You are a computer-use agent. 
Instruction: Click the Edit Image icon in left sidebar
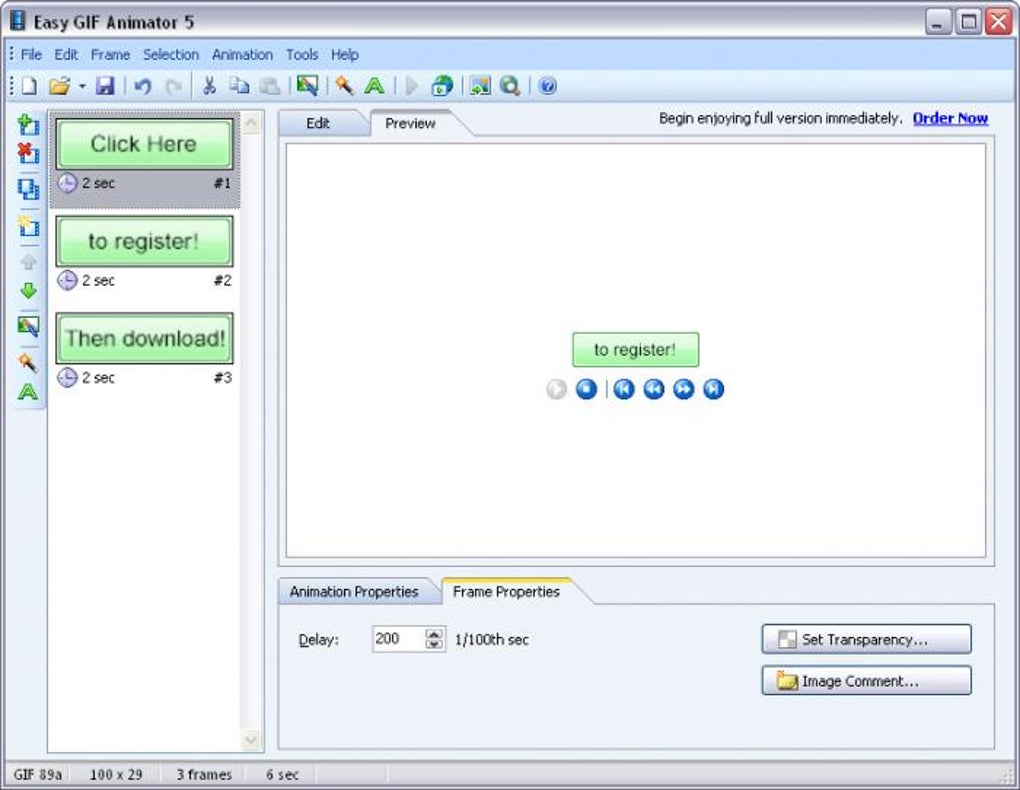(x=28, y=326)
